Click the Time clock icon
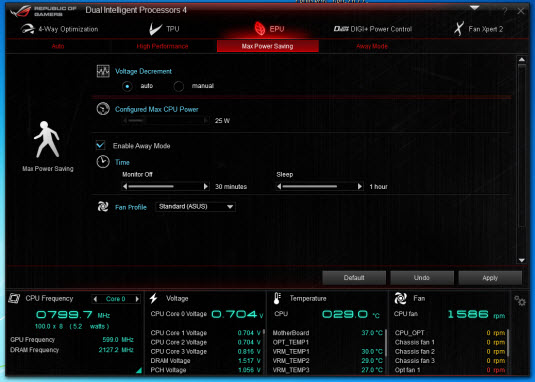This screenshot has width=535, height=382. tap(103, 162)
